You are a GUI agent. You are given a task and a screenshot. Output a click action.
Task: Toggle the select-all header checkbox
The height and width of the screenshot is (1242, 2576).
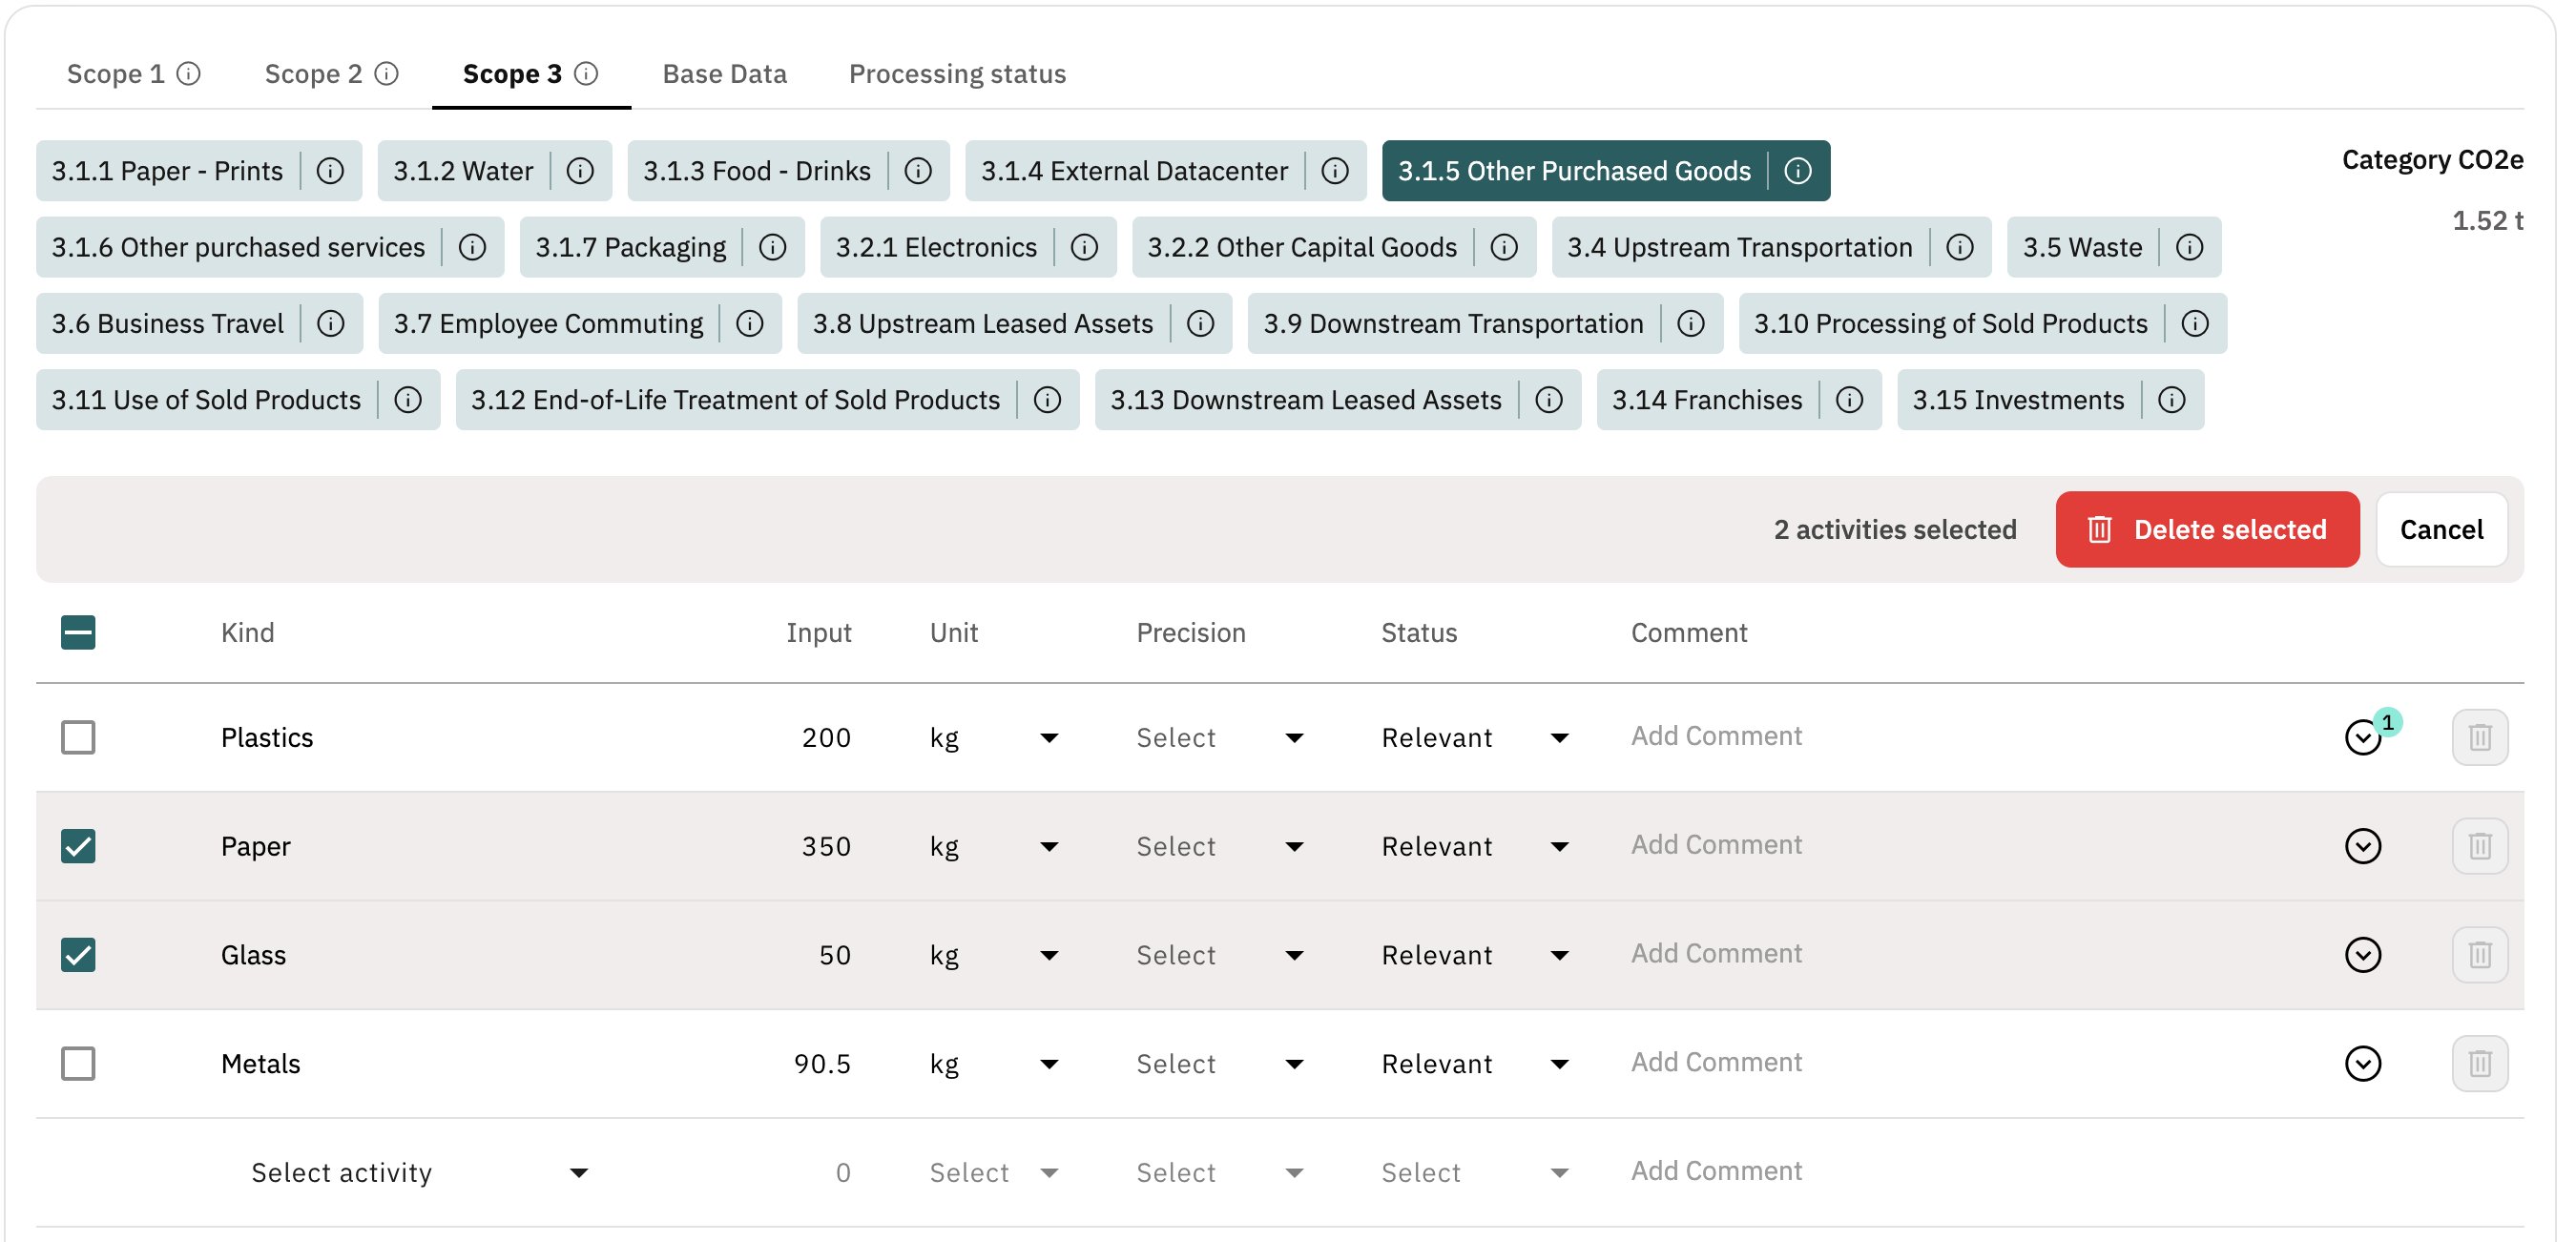tap(78, 632)
